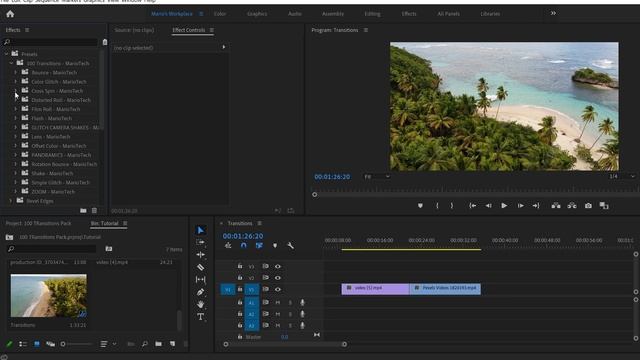640x360 pixels.
Task: Select the Razor tool
Action: (200, 267)
